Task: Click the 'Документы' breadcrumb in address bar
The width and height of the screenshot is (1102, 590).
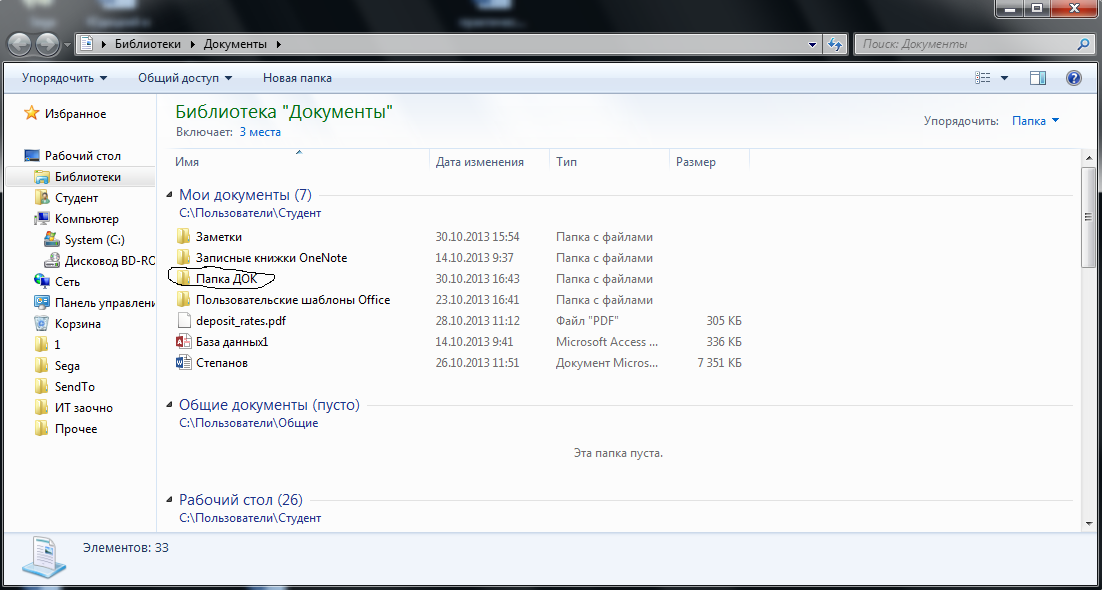Action: tap(235, 44)
